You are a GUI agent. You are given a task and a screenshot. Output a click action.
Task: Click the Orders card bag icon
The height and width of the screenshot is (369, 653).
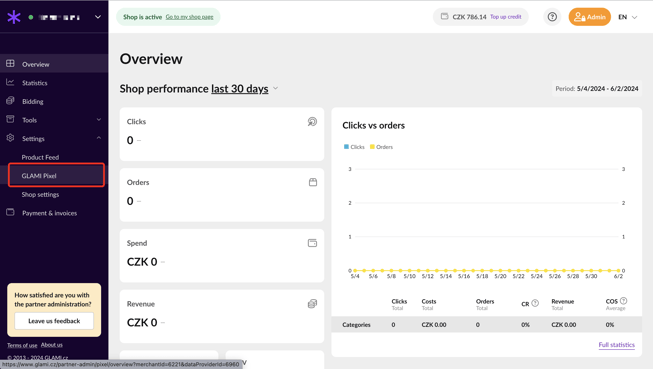click(313, 182)
